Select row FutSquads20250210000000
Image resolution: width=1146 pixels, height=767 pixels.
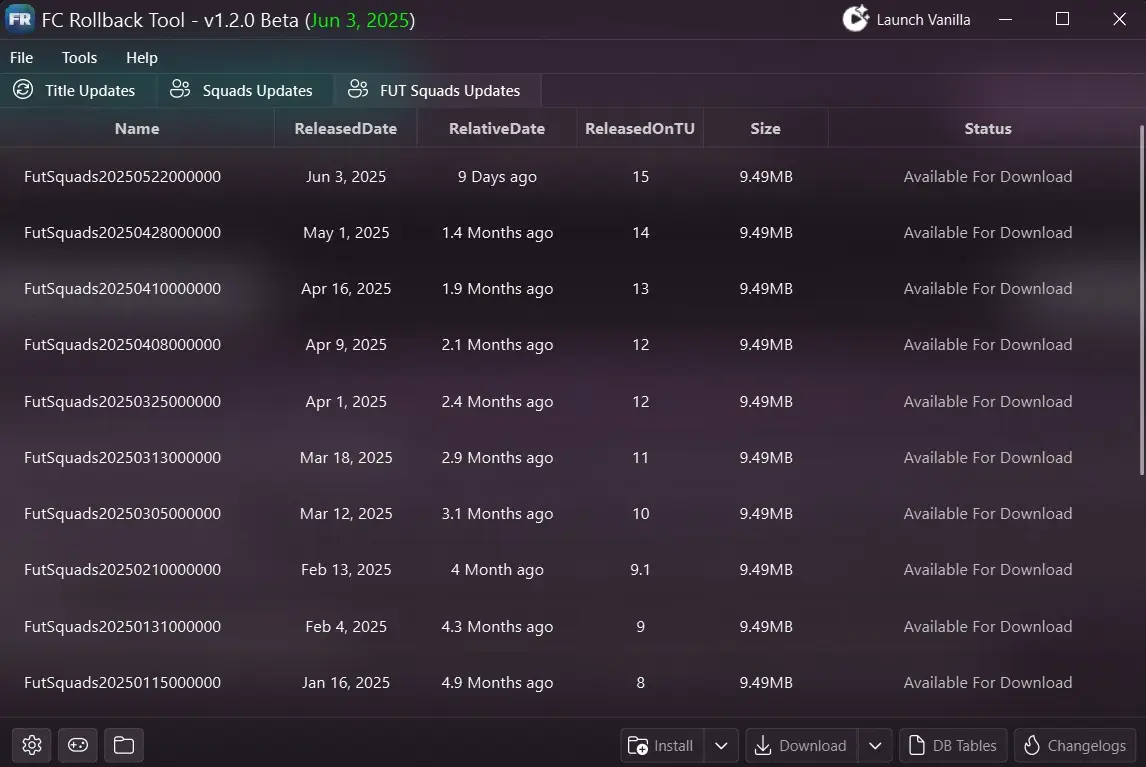click(x=569, y=570)
